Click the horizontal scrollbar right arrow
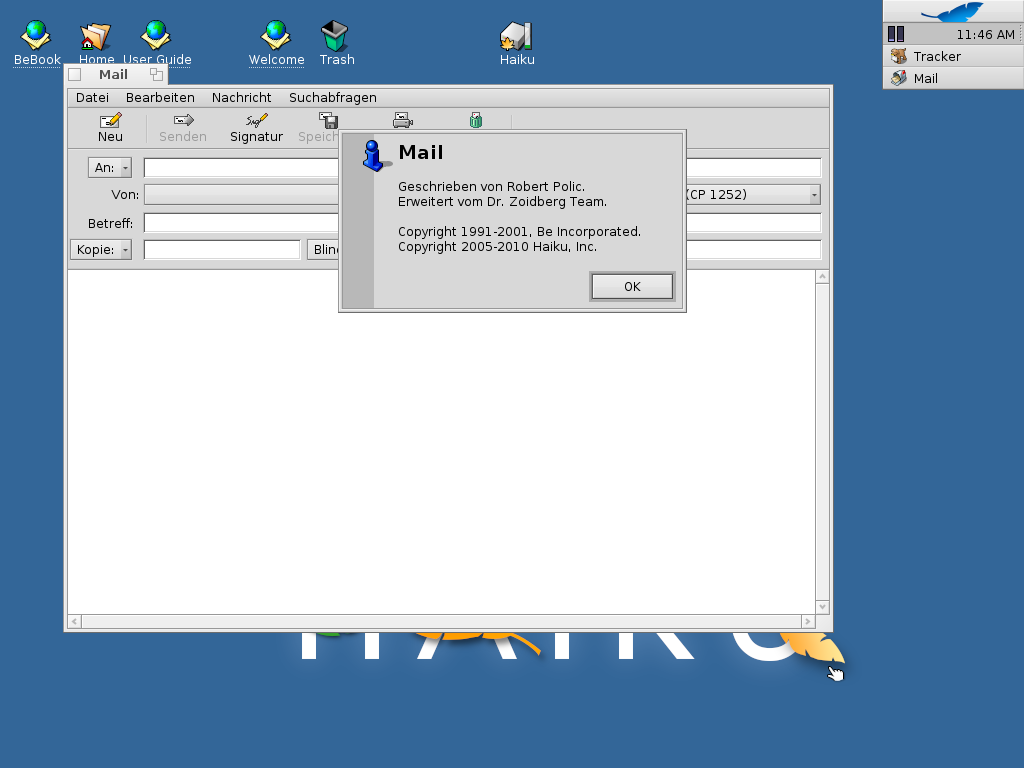The height and width of the screenshot is (768, 1024). (x=808, y=622)
